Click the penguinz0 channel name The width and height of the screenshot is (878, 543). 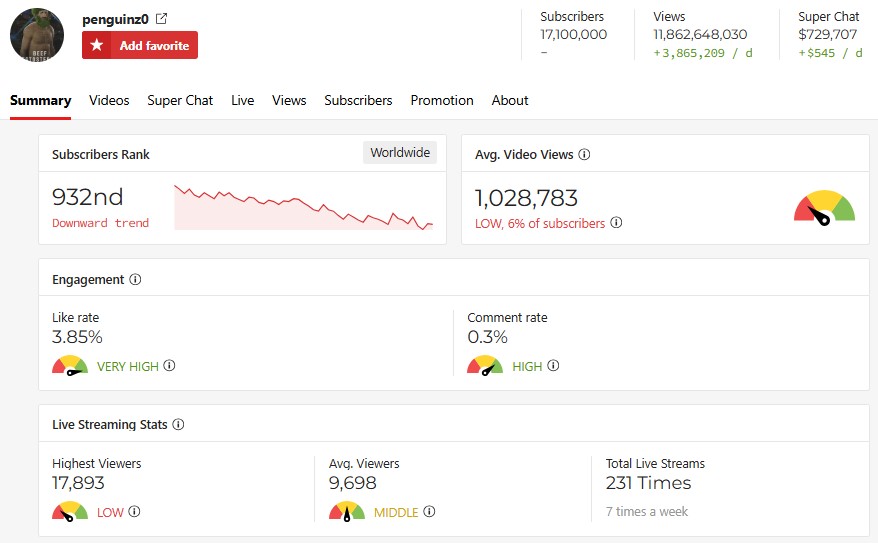coord(115,19)
